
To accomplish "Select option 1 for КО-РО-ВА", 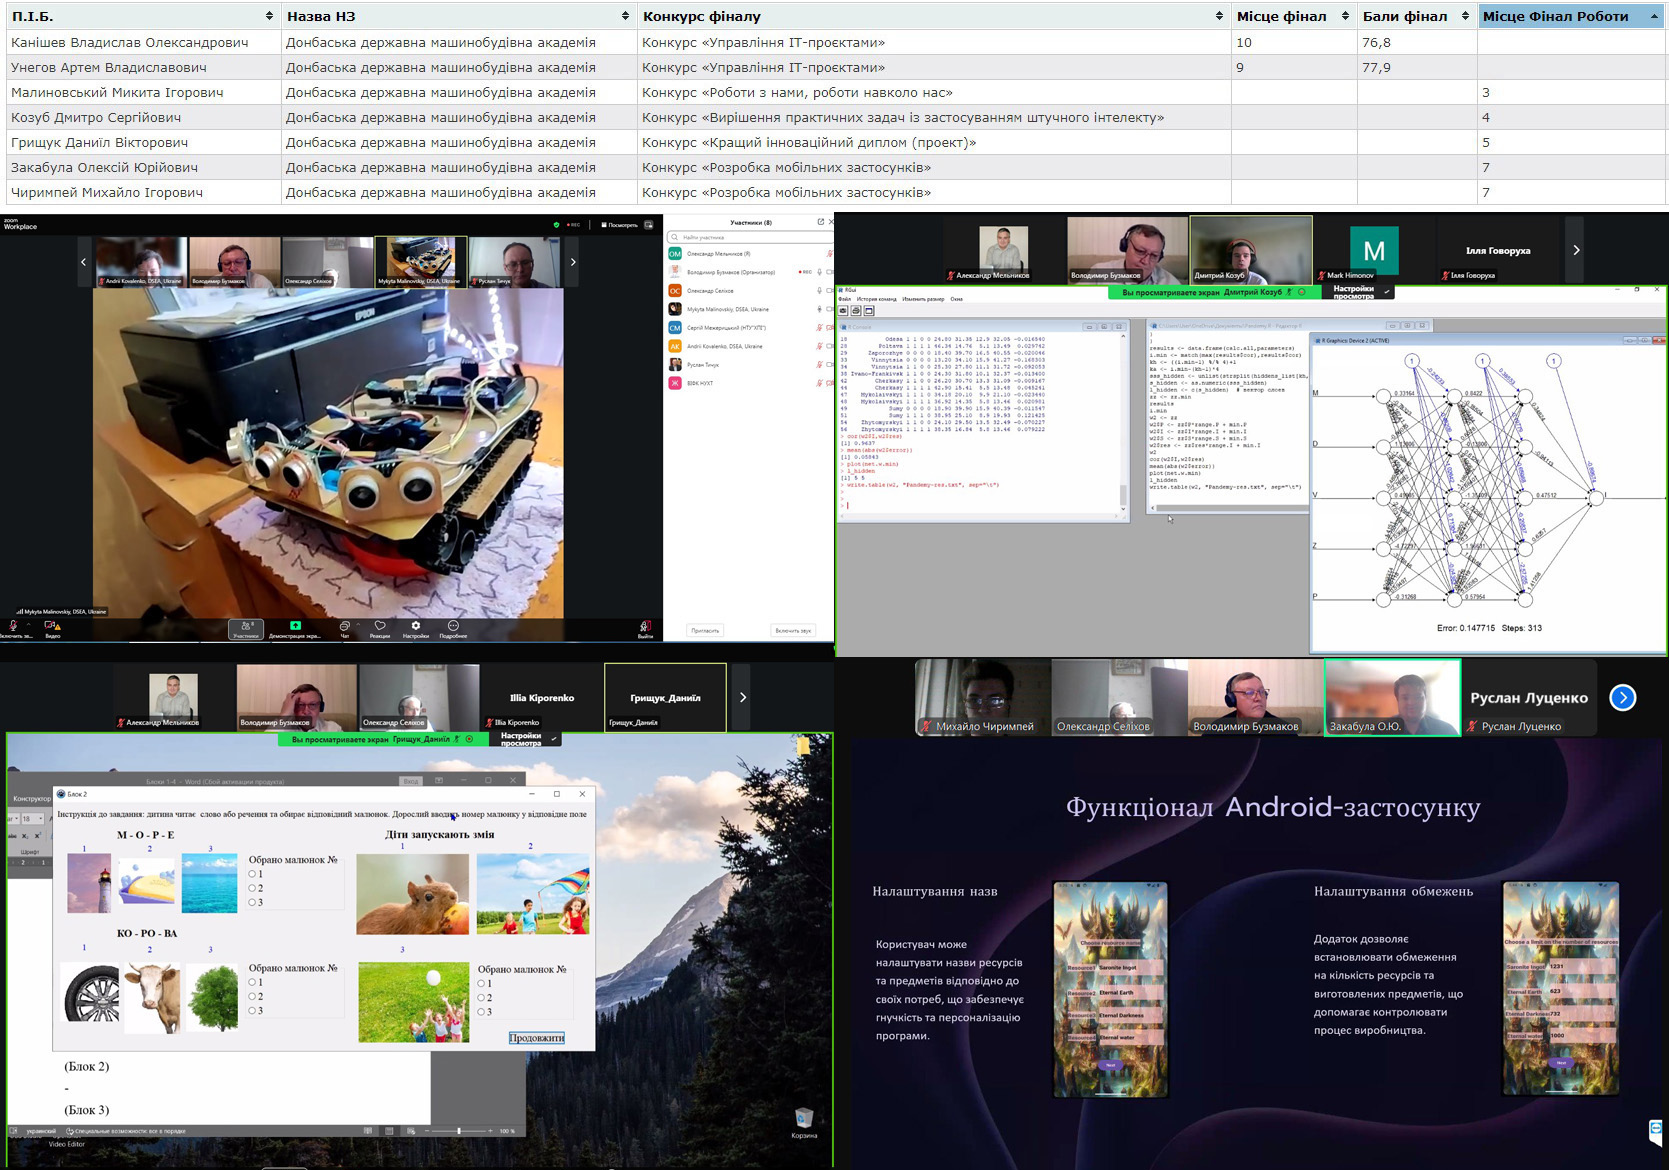I will pos(253,982).
